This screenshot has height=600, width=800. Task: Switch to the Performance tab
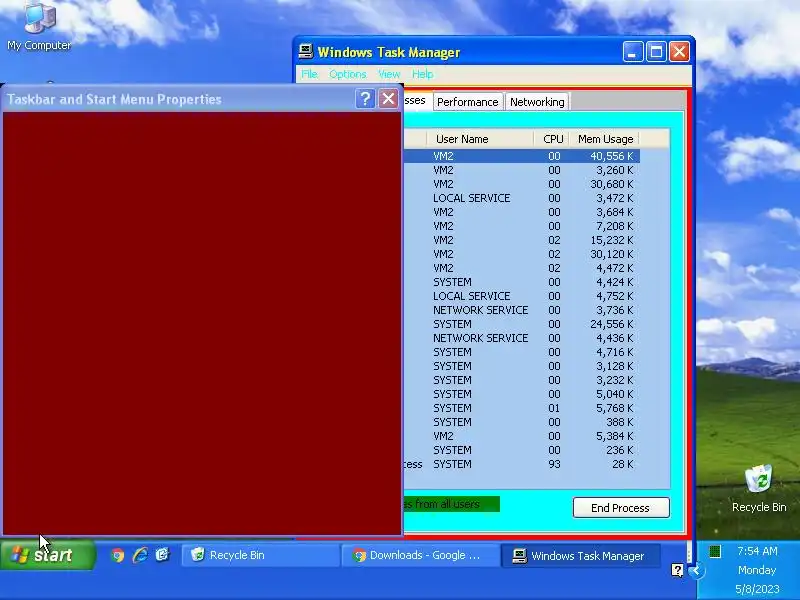[468, 102]
